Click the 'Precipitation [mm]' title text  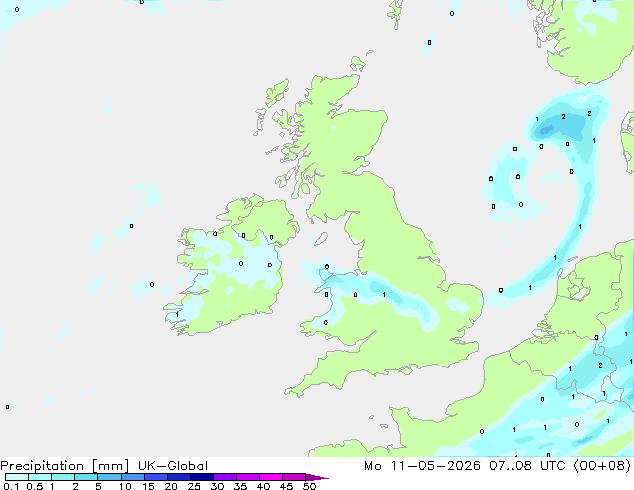coord(65,466)
